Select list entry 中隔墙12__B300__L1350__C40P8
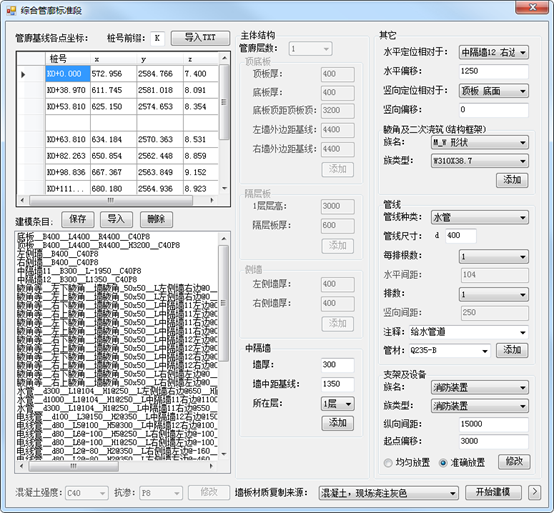The height and width of the screenshot is (513, 554). click(x=77, y=279)
